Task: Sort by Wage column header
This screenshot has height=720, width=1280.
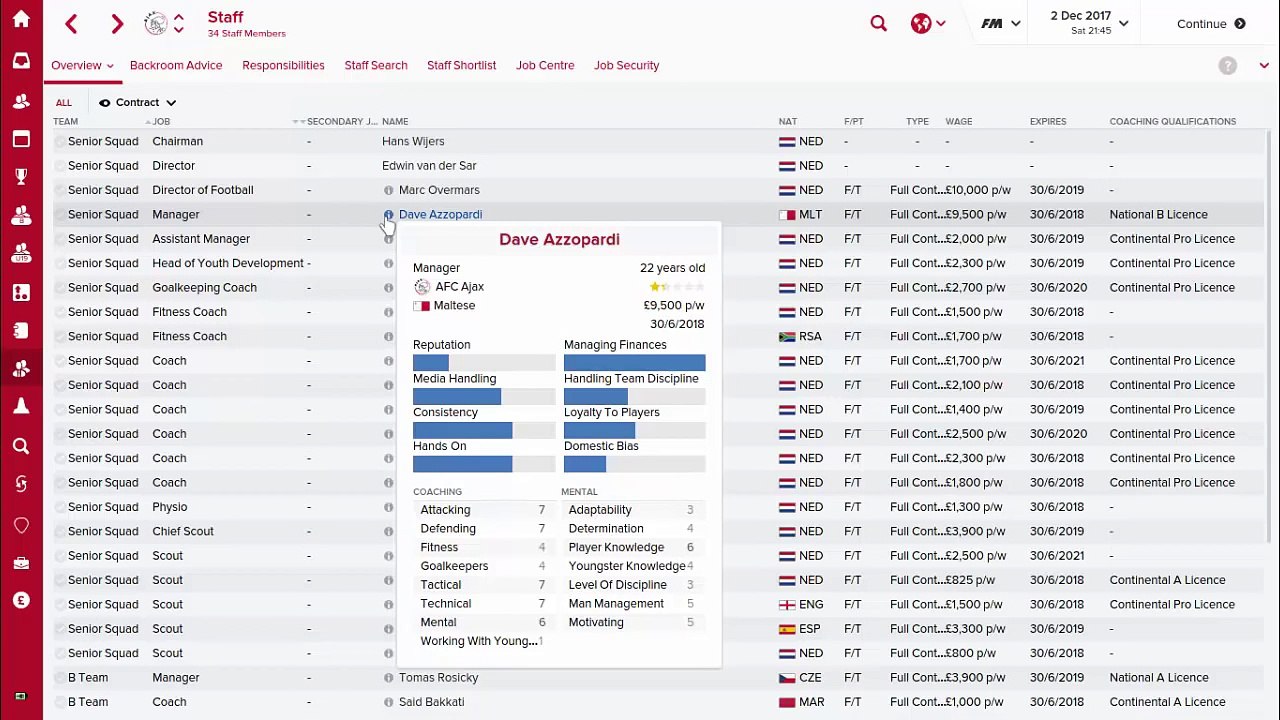Action: [x=958, y=122]
